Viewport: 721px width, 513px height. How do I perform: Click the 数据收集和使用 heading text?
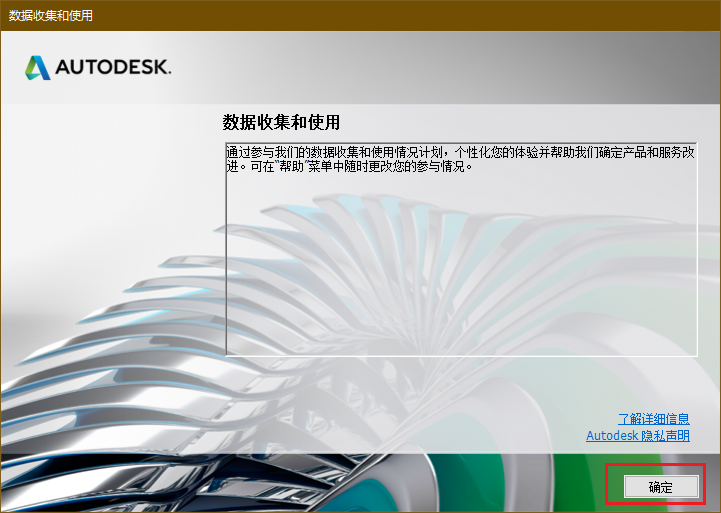click(x=281, y=122)
